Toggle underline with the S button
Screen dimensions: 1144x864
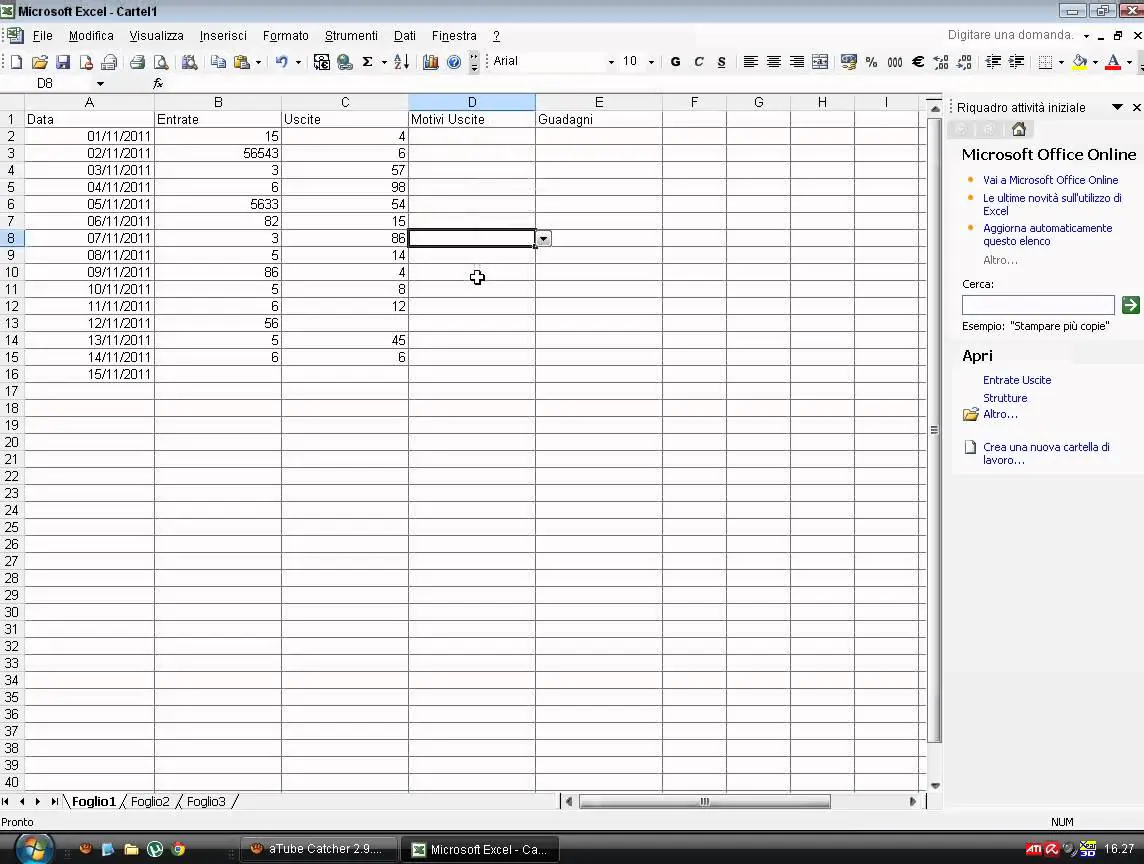721,62
